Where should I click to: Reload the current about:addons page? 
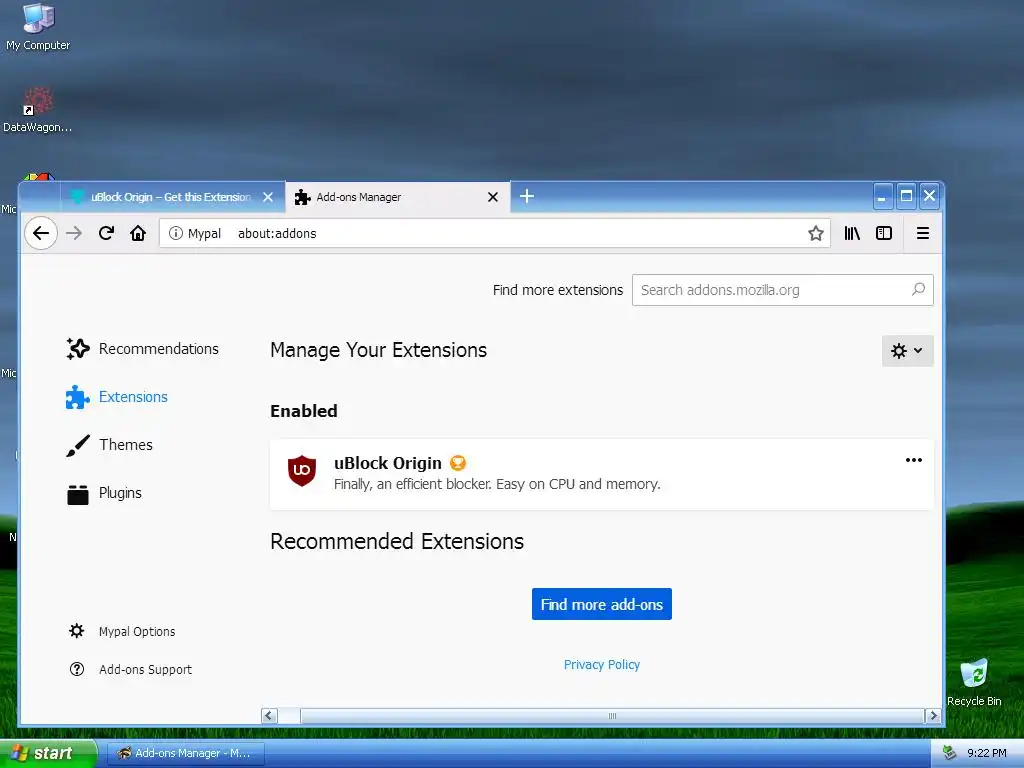pos(106,233)
